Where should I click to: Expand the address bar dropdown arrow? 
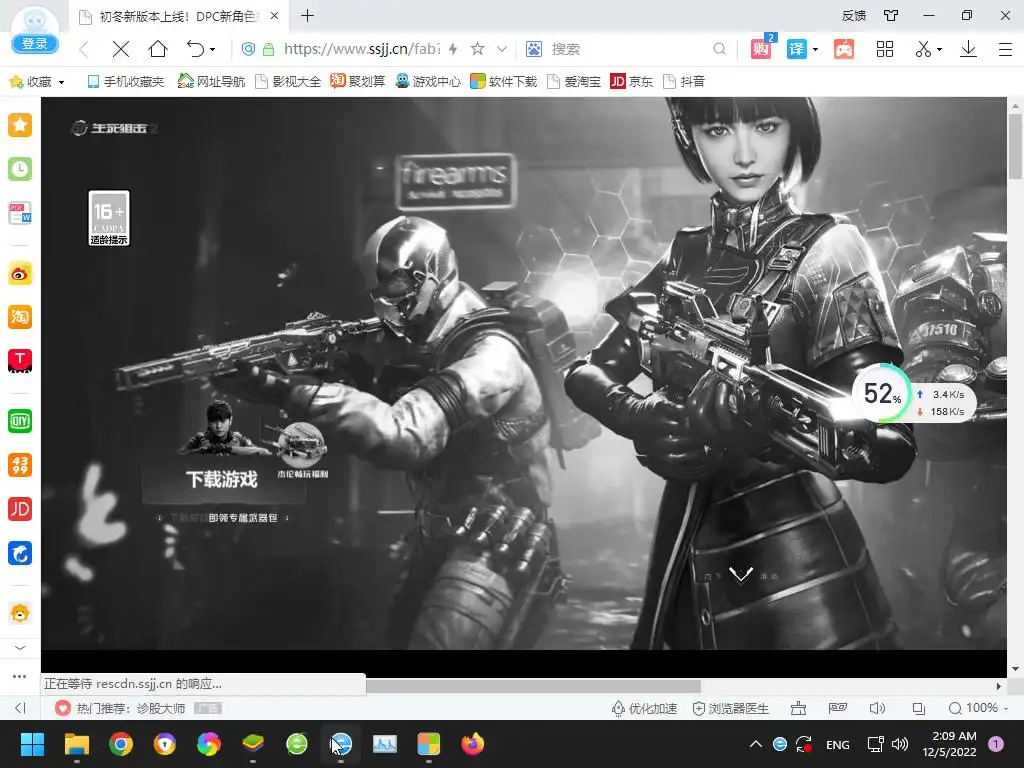(x=502, y=49)
